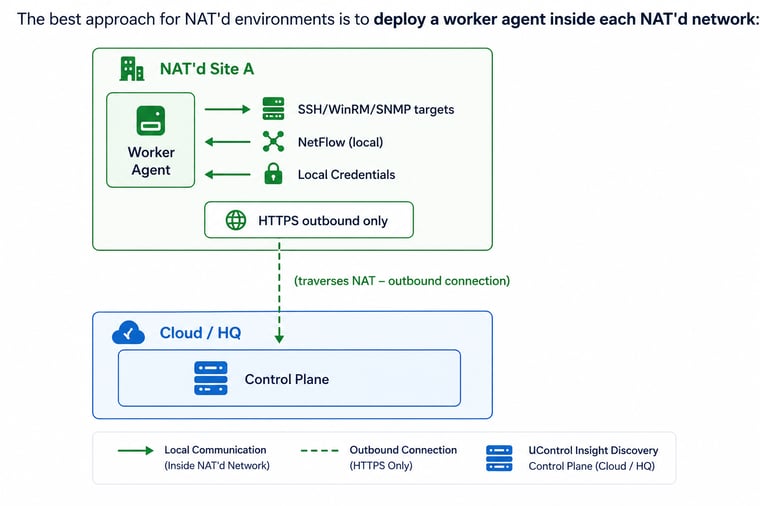The width and height of the screenshot is (760, 506).
Task: Click the arrow from NetFlow to Worker Agent
Action: [227, 142]
